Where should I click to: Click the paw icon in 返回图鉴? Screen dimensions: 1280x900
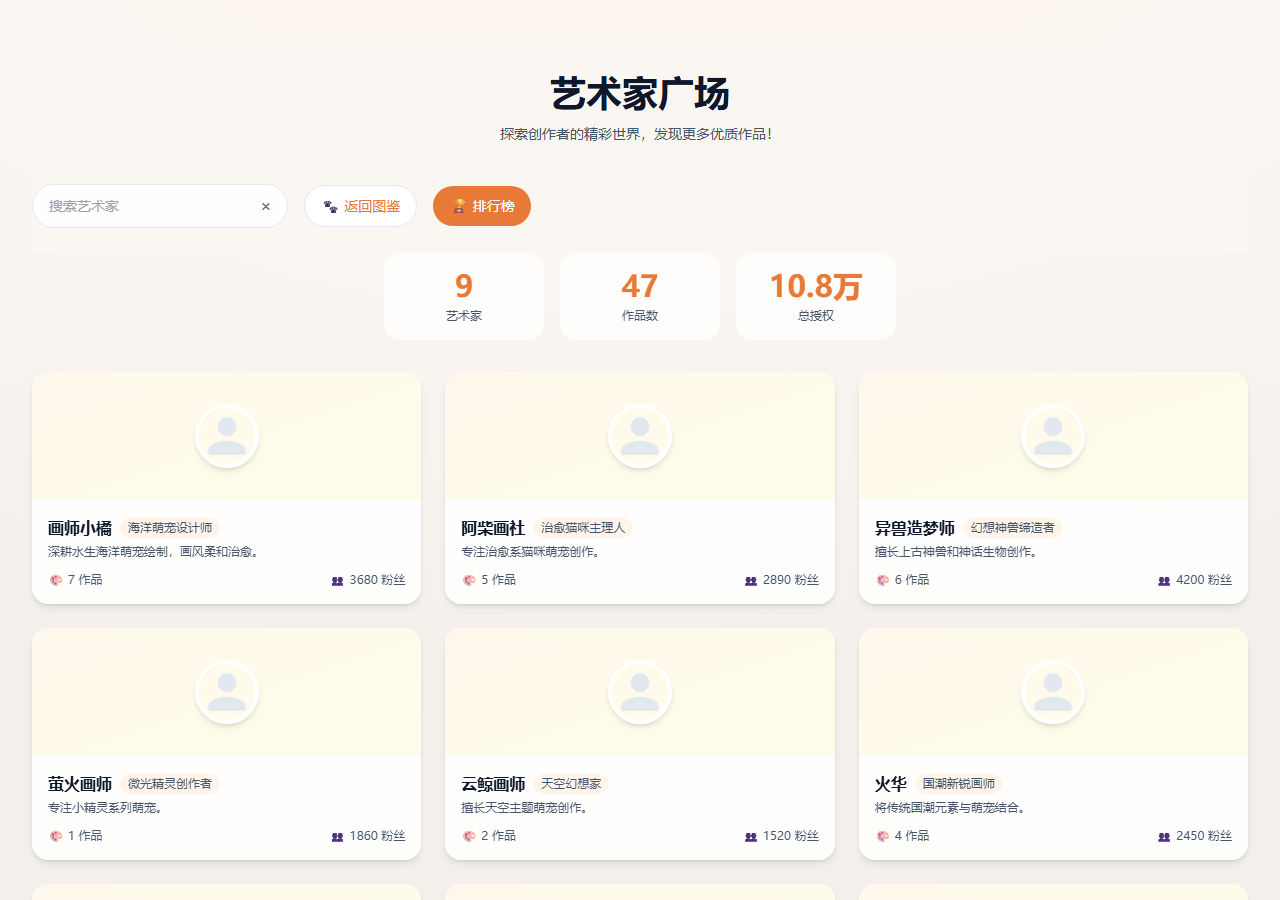point(330,207)
